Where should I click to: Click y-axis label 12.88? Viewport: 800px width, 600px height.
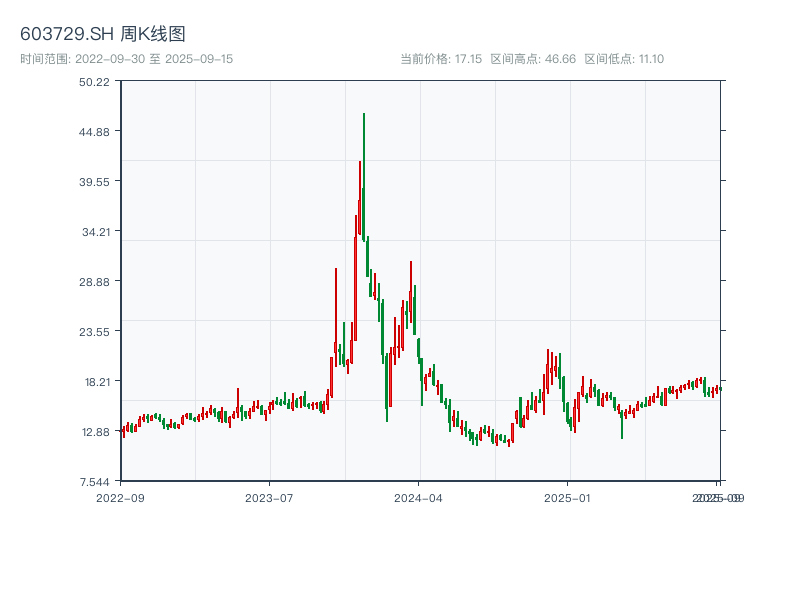(x=96, y=432)
